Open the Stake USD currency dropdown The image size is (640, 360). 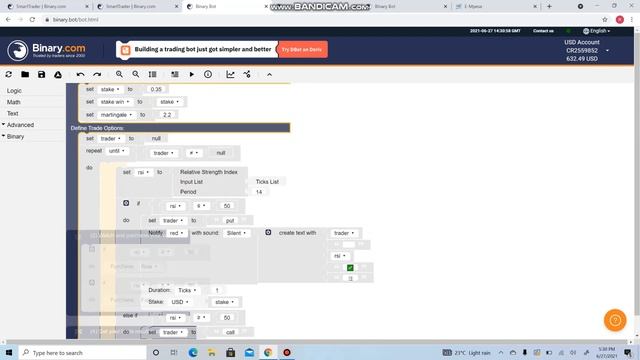[x=180, y=302]
